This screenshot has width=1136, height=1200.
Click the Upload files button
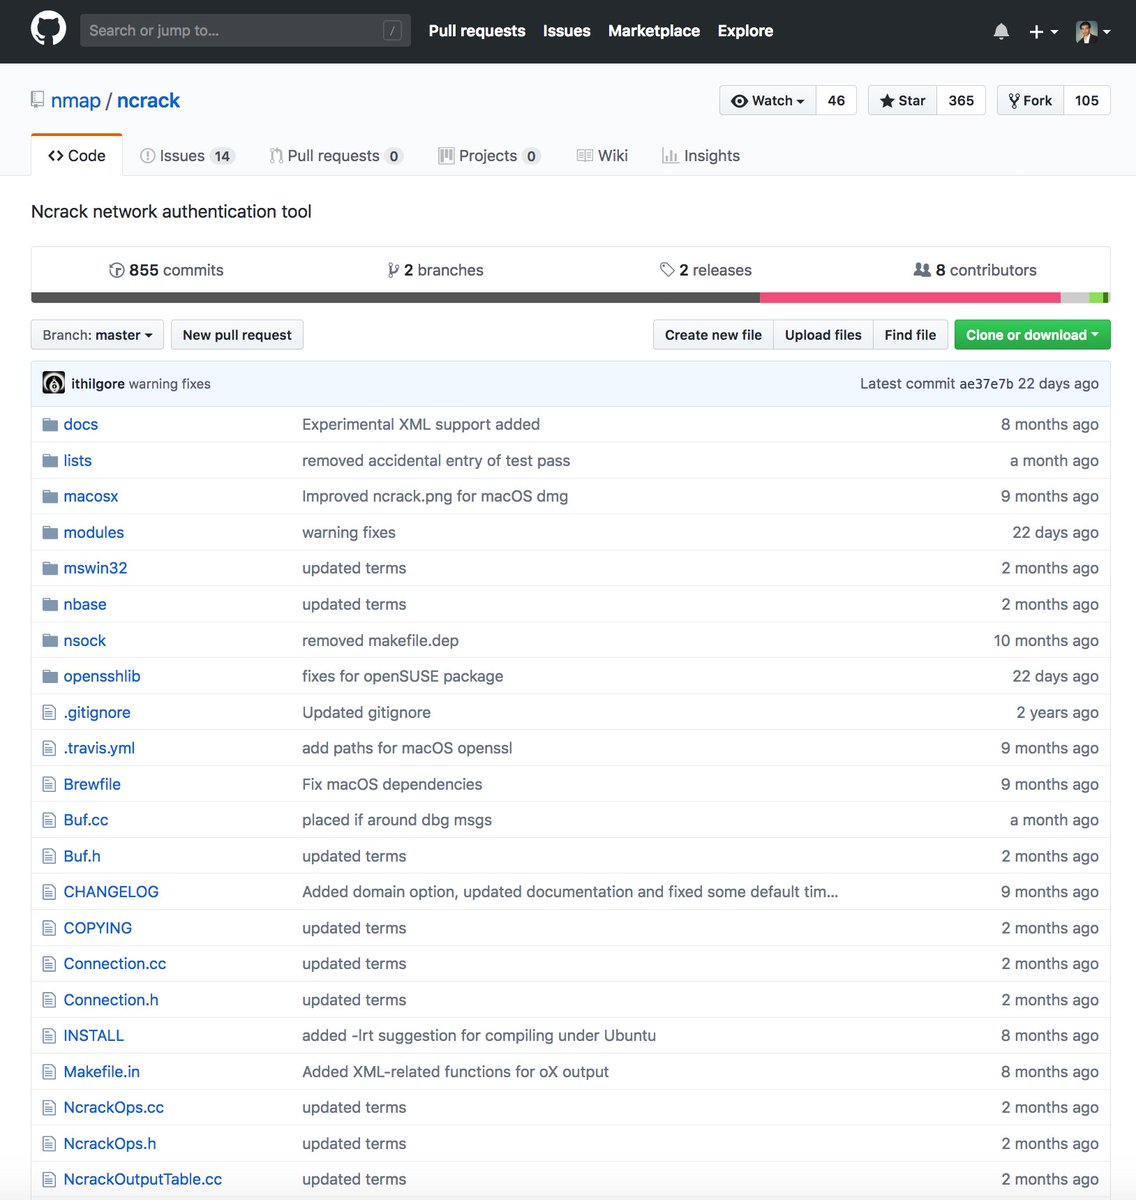click(x=823, y=335)
